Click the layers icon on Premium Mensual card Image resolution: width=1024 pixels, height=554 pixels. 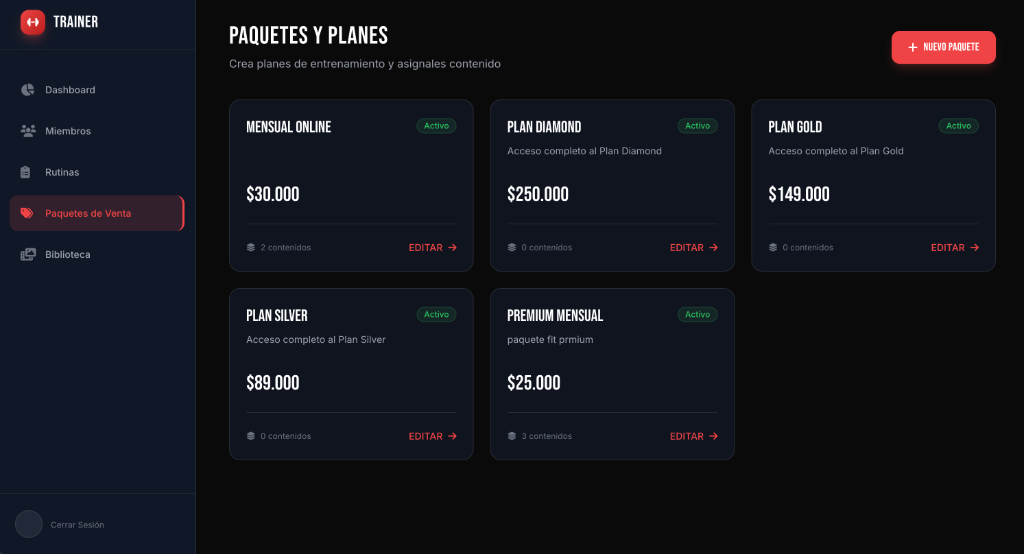(x=512, y=436)
